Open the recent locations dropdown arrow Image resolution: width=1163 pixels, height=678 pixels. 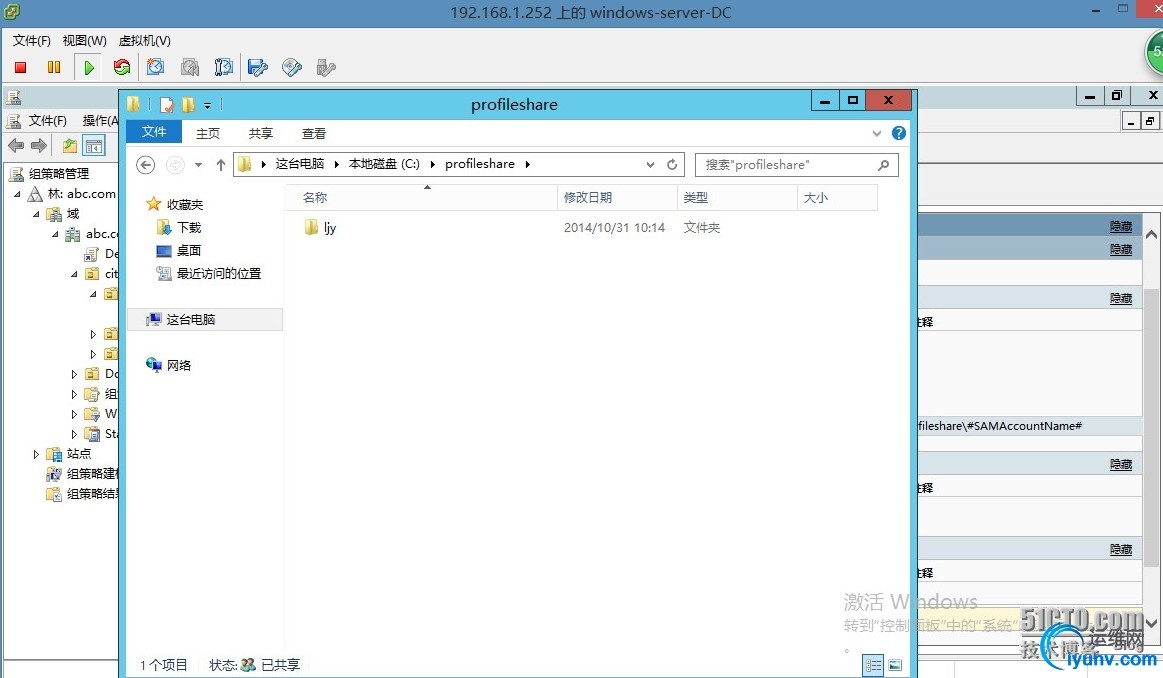click(x=198, y=165)
